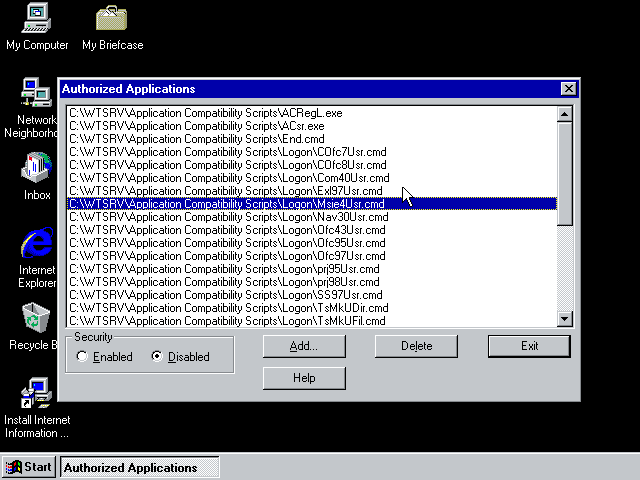Enable security with the Enabled radio button
This screenshot has height=480, width=640.
(83, 357)
